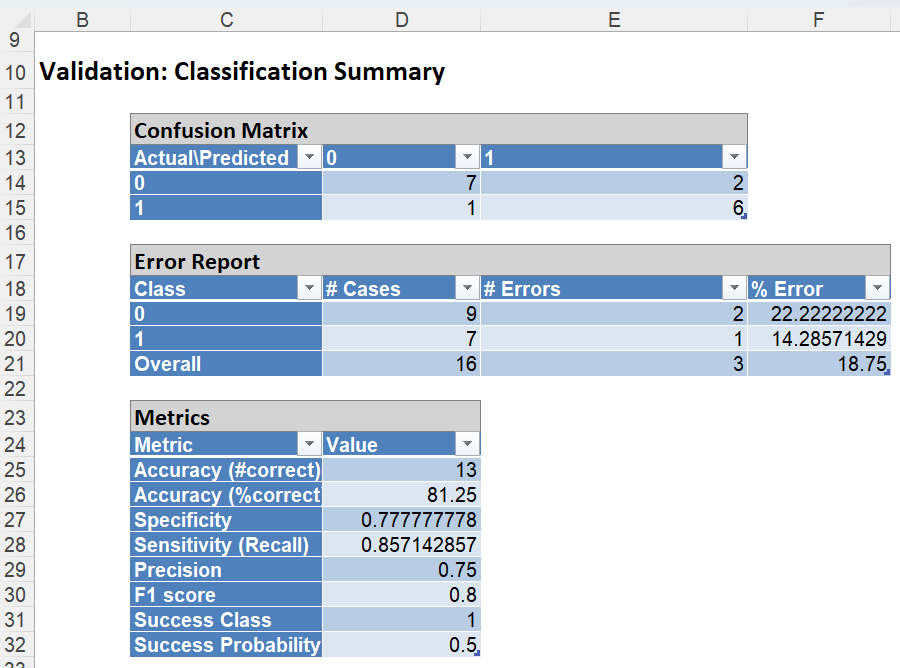
Task: Open the Value column filter dropdown
Action: pyautogui.click(x=467, y=445)
